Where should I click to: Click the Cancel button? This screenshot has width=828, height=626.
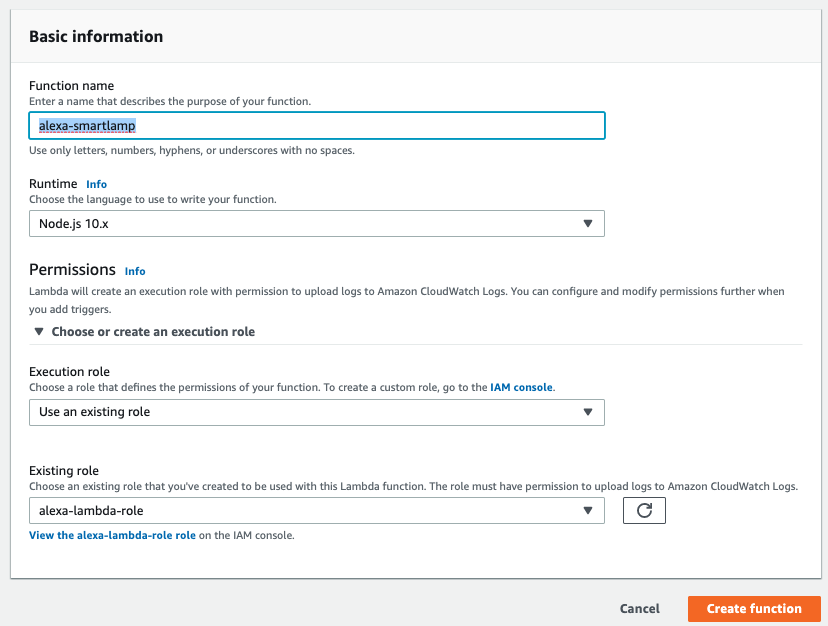(x=639, y=609)
